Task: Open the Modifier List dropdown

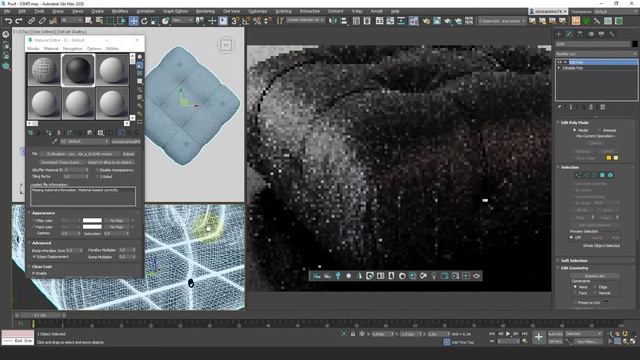Action: [x=596, y=54]
